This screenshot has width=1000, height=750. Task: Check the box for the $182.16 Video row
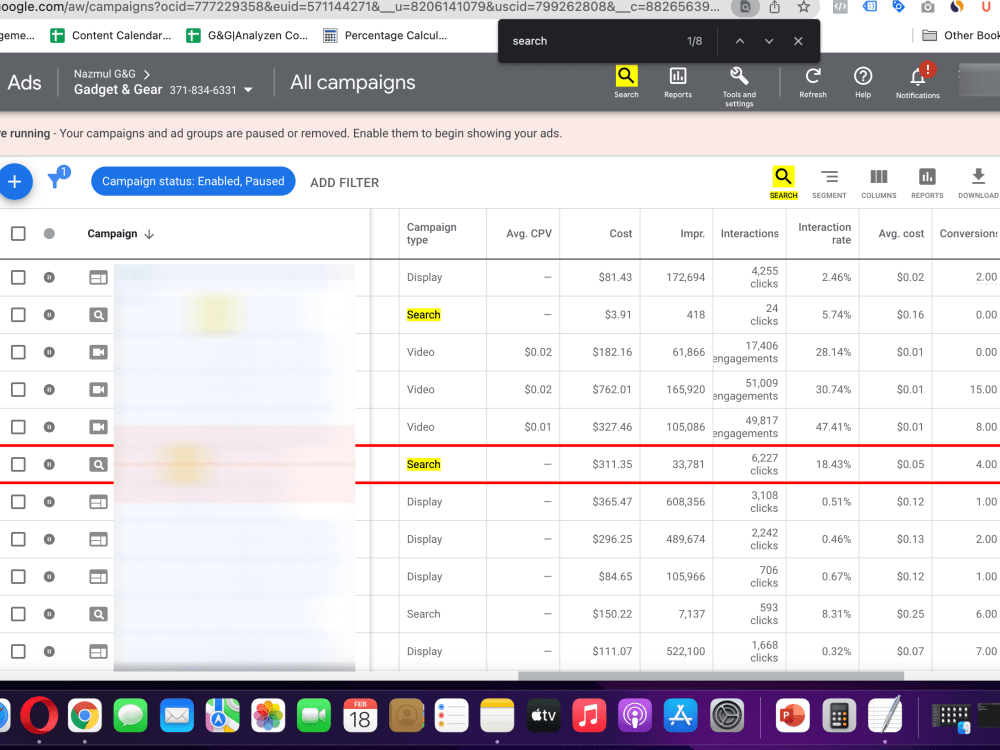(18, 352)
